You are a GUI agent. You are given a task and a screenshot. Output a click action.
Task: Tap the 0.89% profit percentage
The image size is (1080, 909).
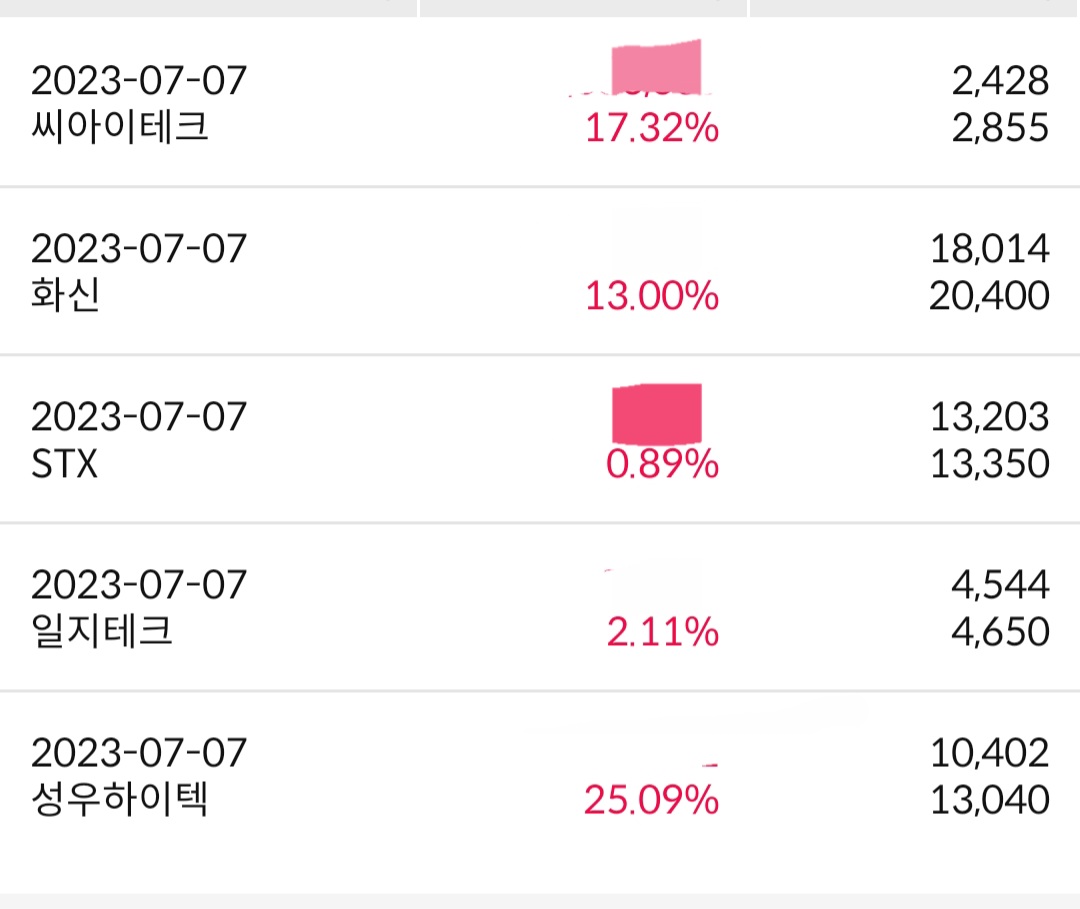[662, 465]
